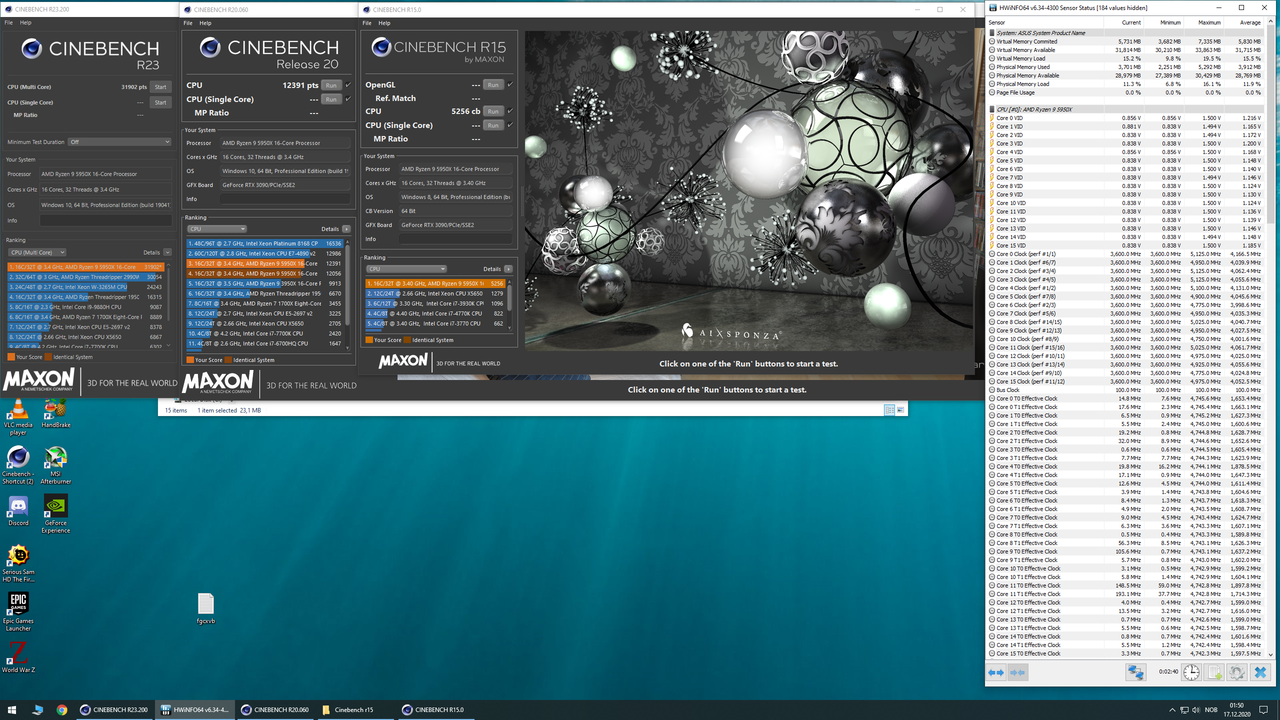Open Windows Start menu

(x=11, y=710)
